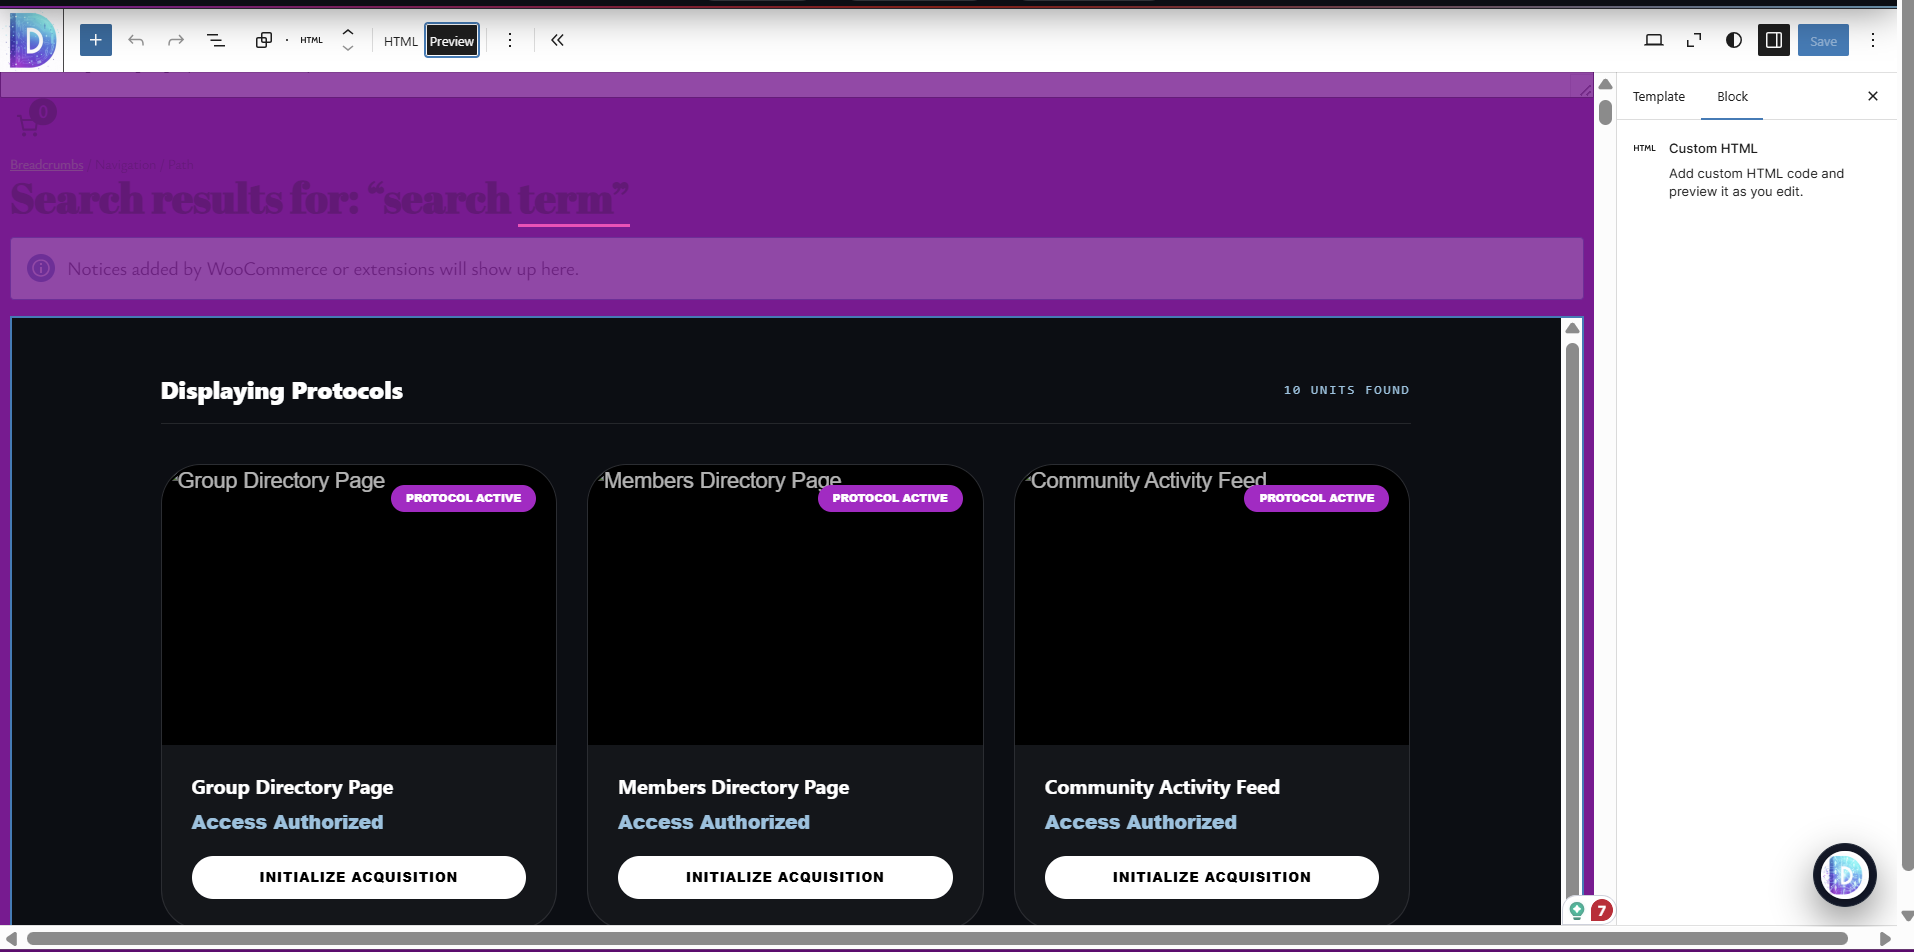
Task: Click the horizontal scrollbar at the bottom
Action: pyautogui.click(x=937, y=938)
